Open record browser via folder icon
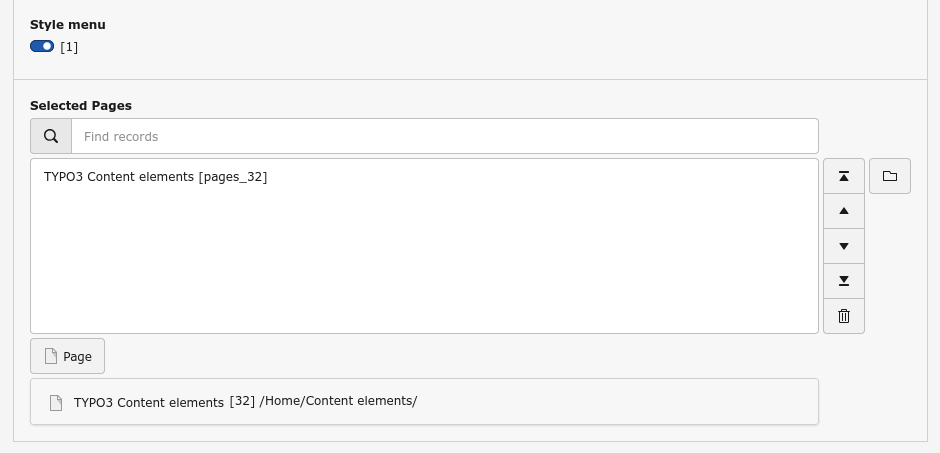The width and height of the screenshot is (940, 453). [x=890, y=176]
